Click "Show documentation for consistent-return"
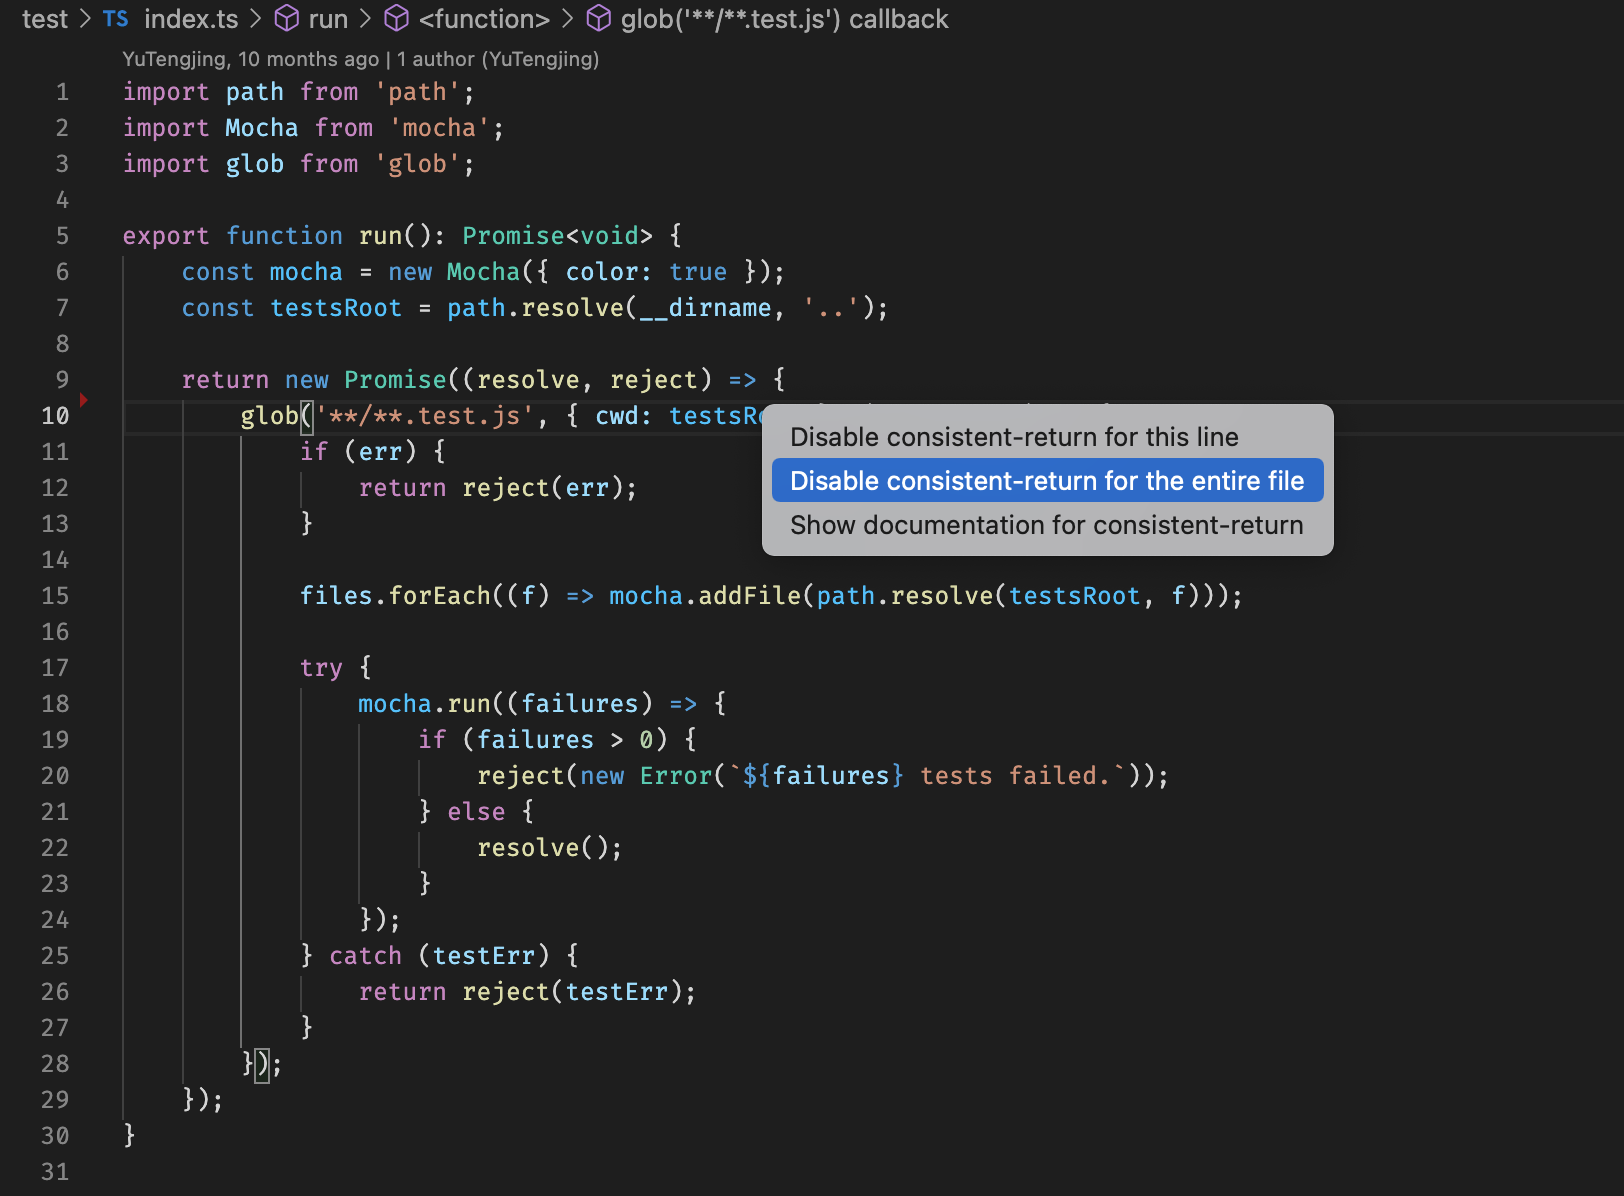 (1046, 524)
